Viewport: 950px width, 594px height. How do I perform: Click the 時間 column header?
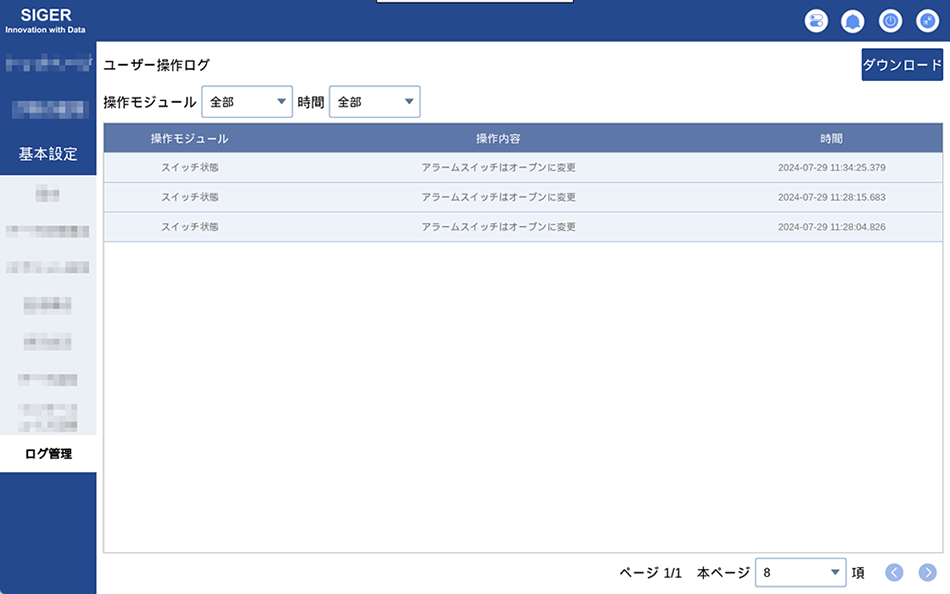pos(831,139)
